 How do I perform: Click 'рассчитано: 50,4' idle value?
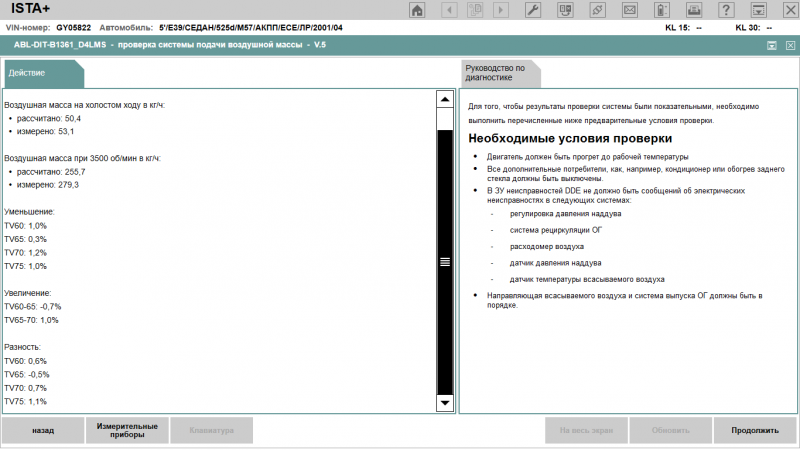(48, 118)
